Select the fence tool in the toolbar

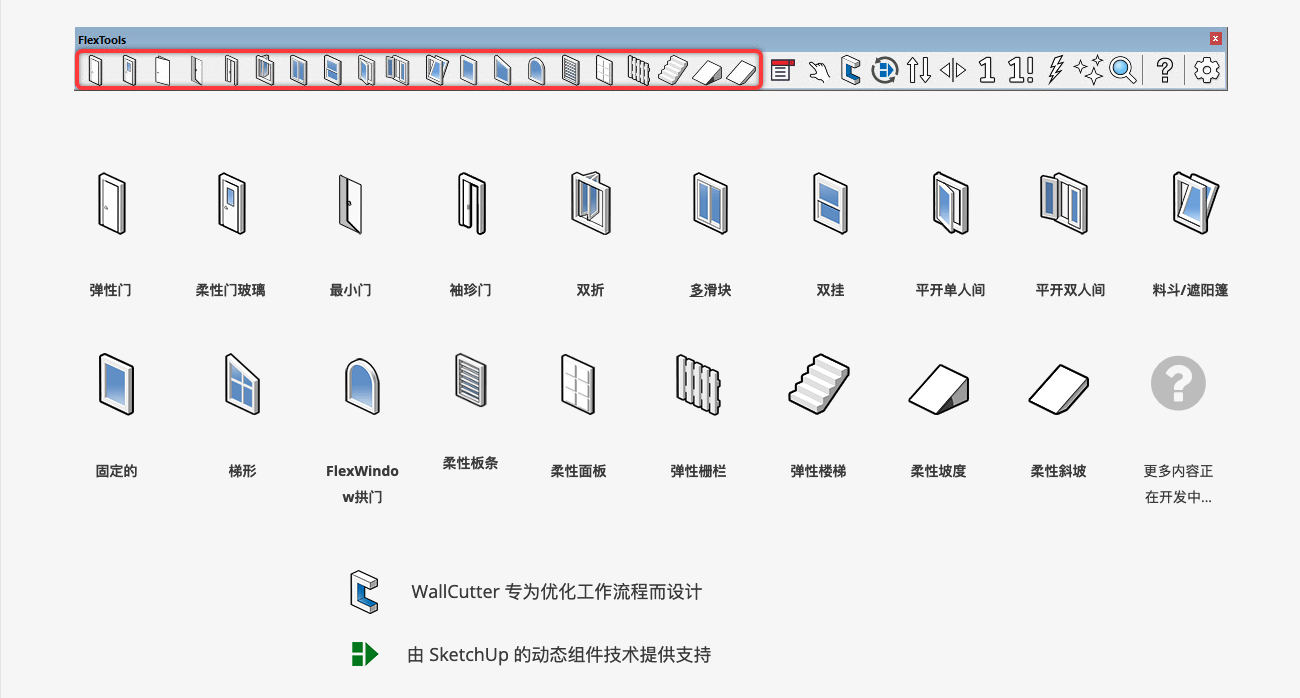point(639,70)
